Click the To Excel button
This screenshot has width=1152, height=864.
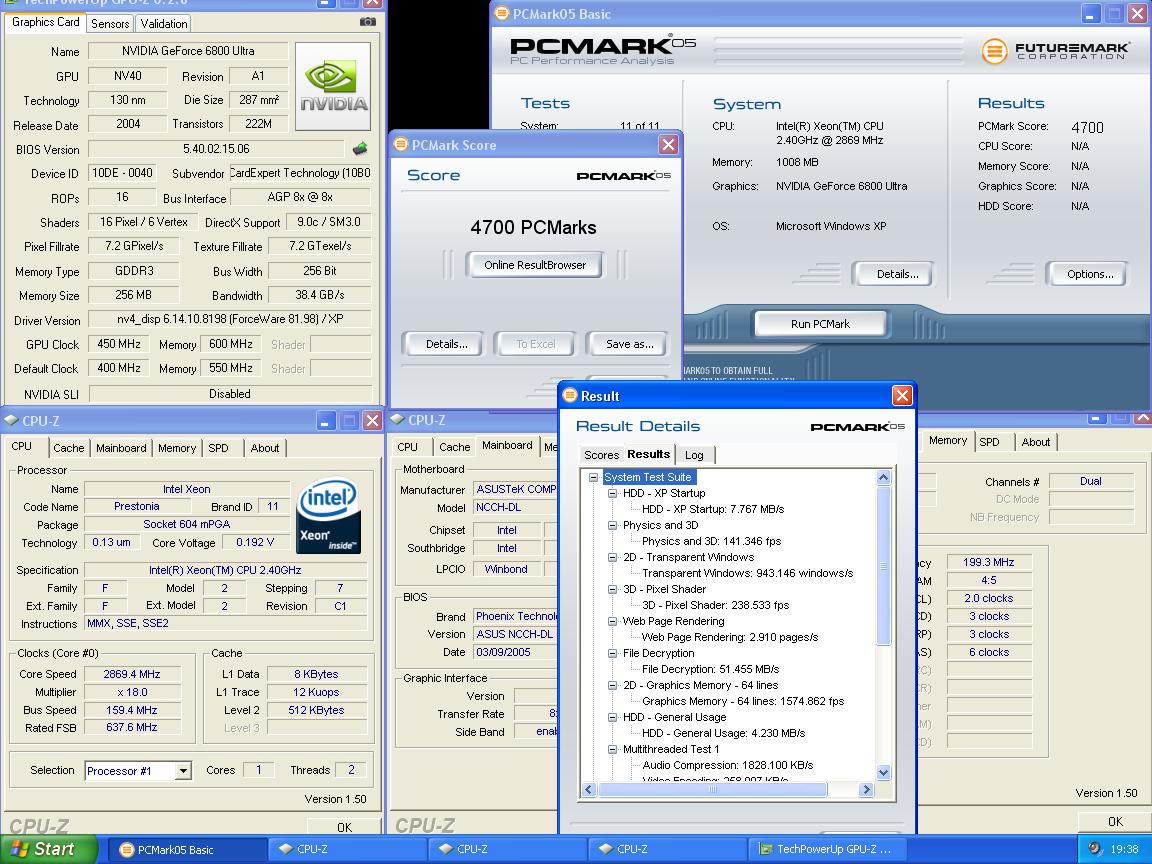(x=536, y=344)
